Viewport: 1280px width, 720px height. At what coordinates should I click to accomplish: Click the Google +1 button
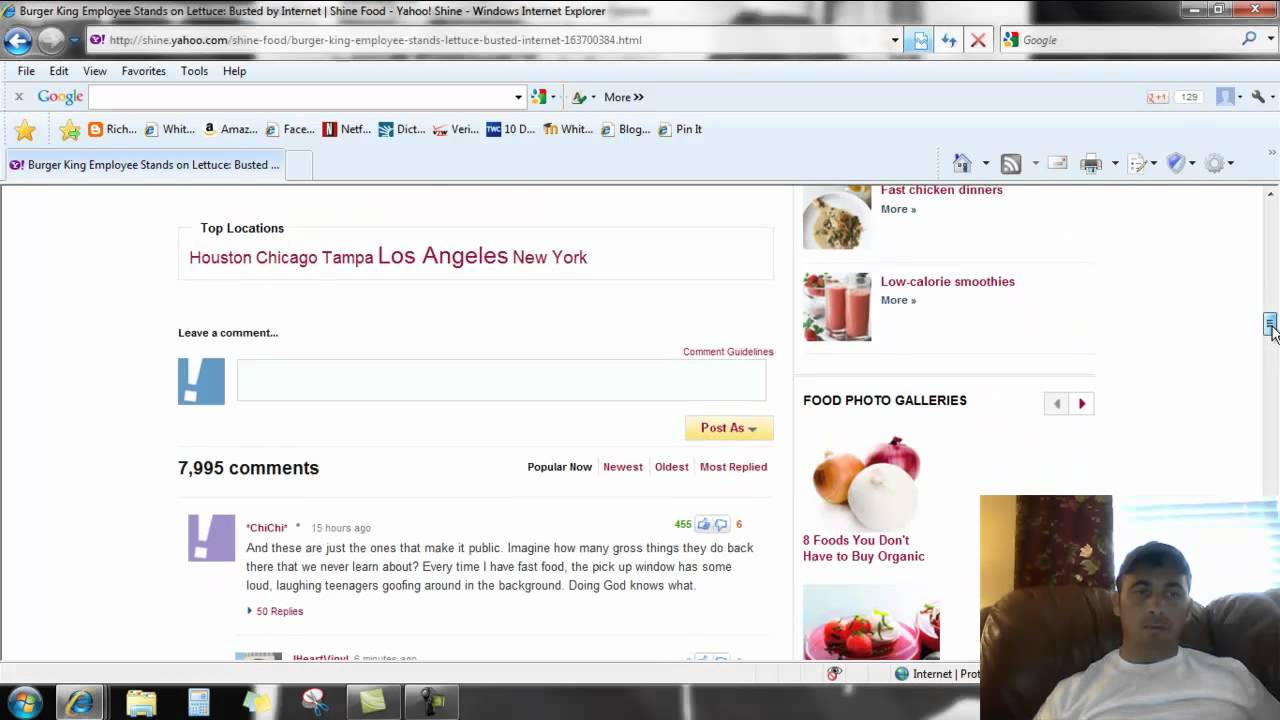[x=1157, y=97]
